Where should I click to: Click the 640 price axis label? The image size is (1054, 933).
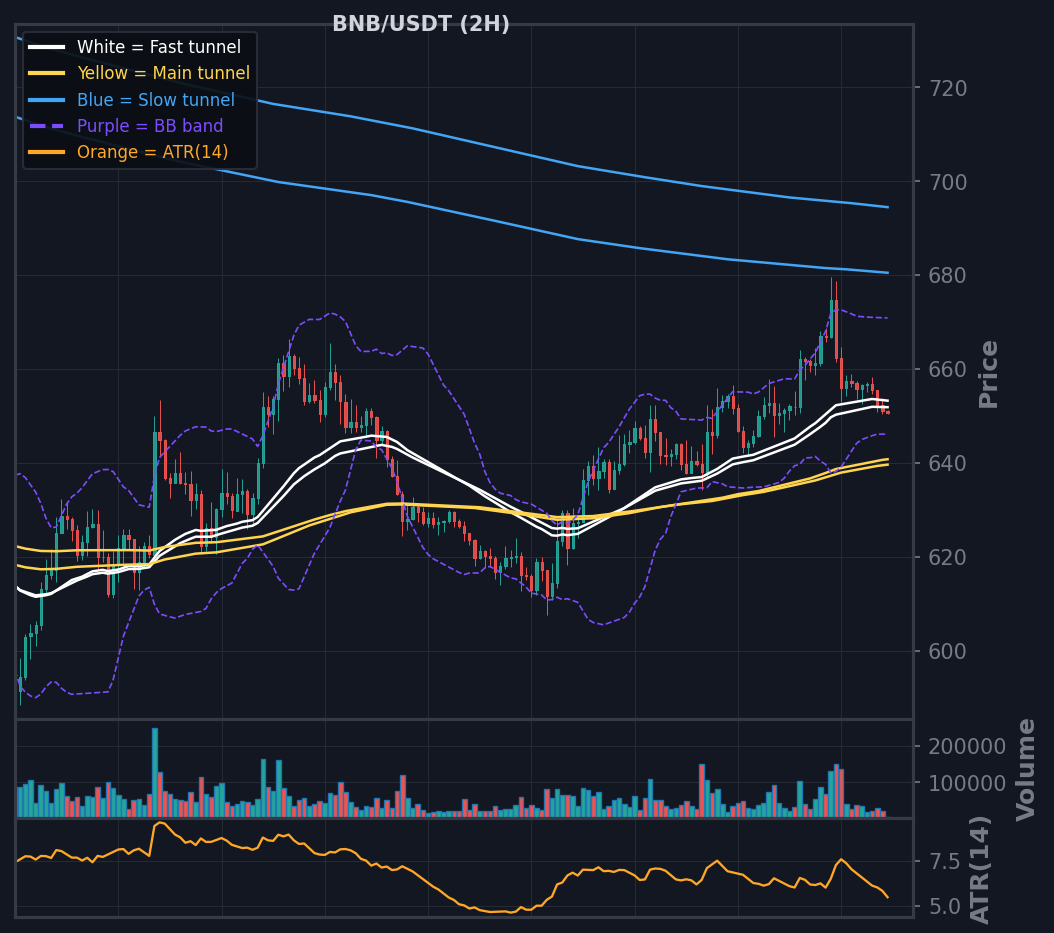(x=948, y=464)
